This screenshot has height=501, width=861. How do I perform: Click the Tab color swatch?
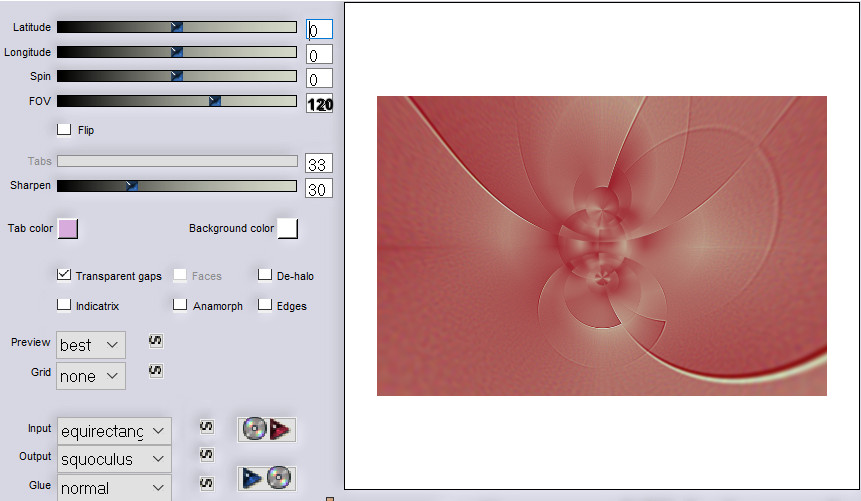pos(68,229)
